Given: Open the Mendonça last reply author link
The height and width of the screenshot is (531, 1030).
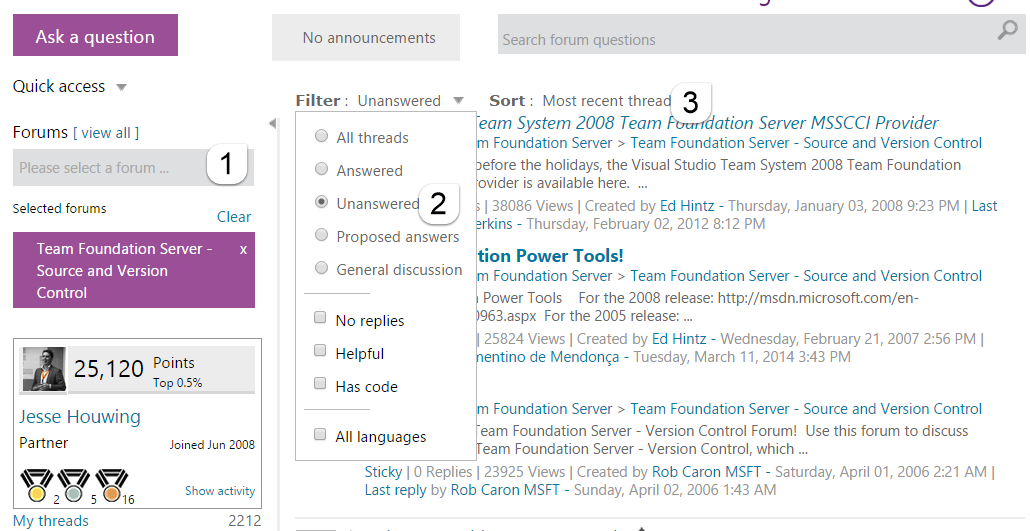Looking at the screenshot, I should click(548, 357).
